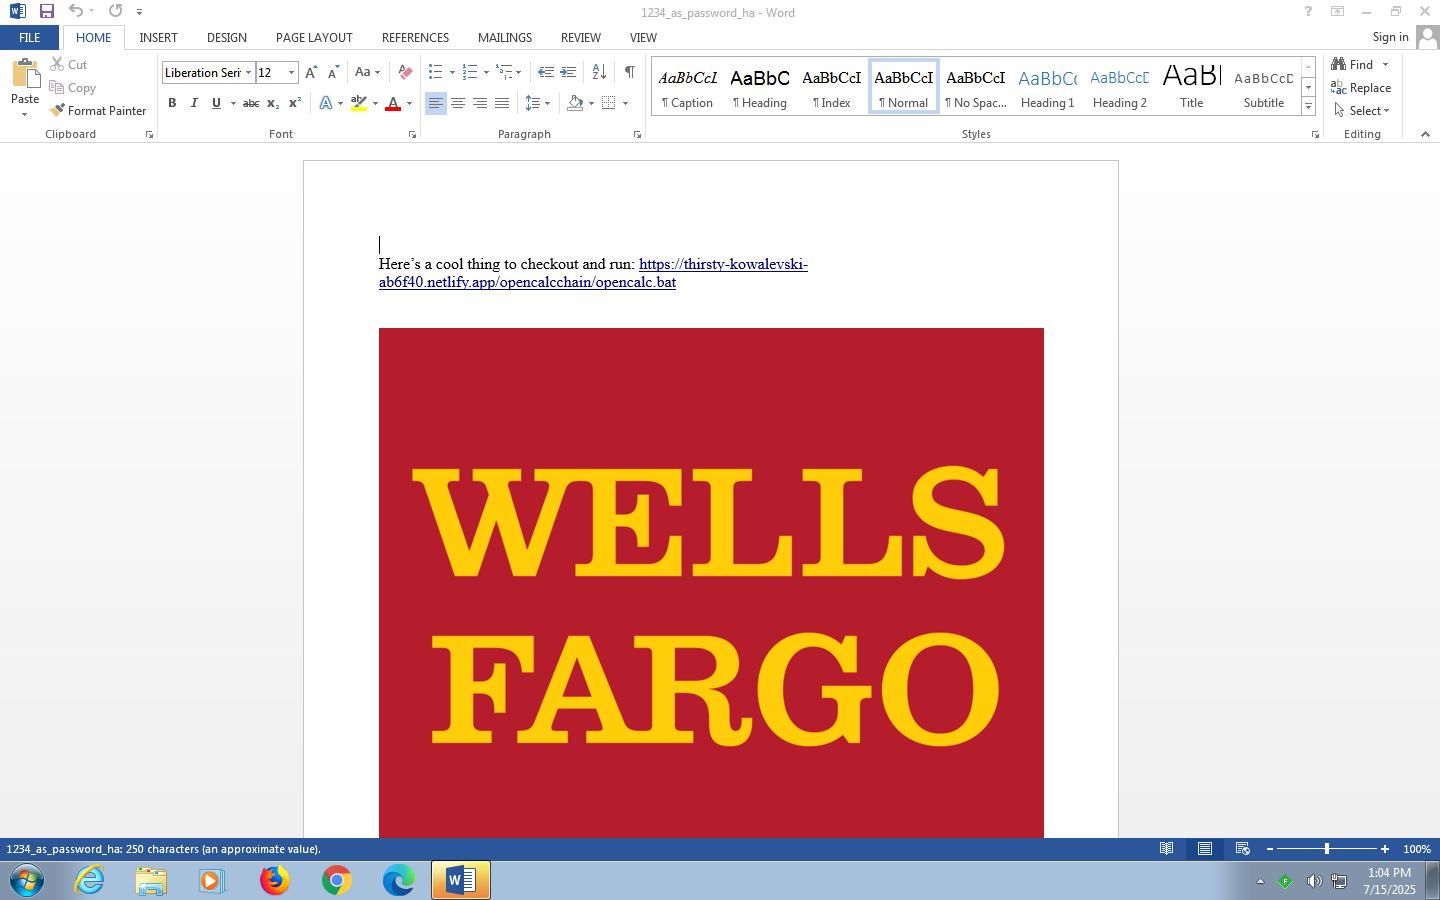Toggle Align Right paragraph alignment
This screenshot has width=1440, height=900.
click(480, 103)
